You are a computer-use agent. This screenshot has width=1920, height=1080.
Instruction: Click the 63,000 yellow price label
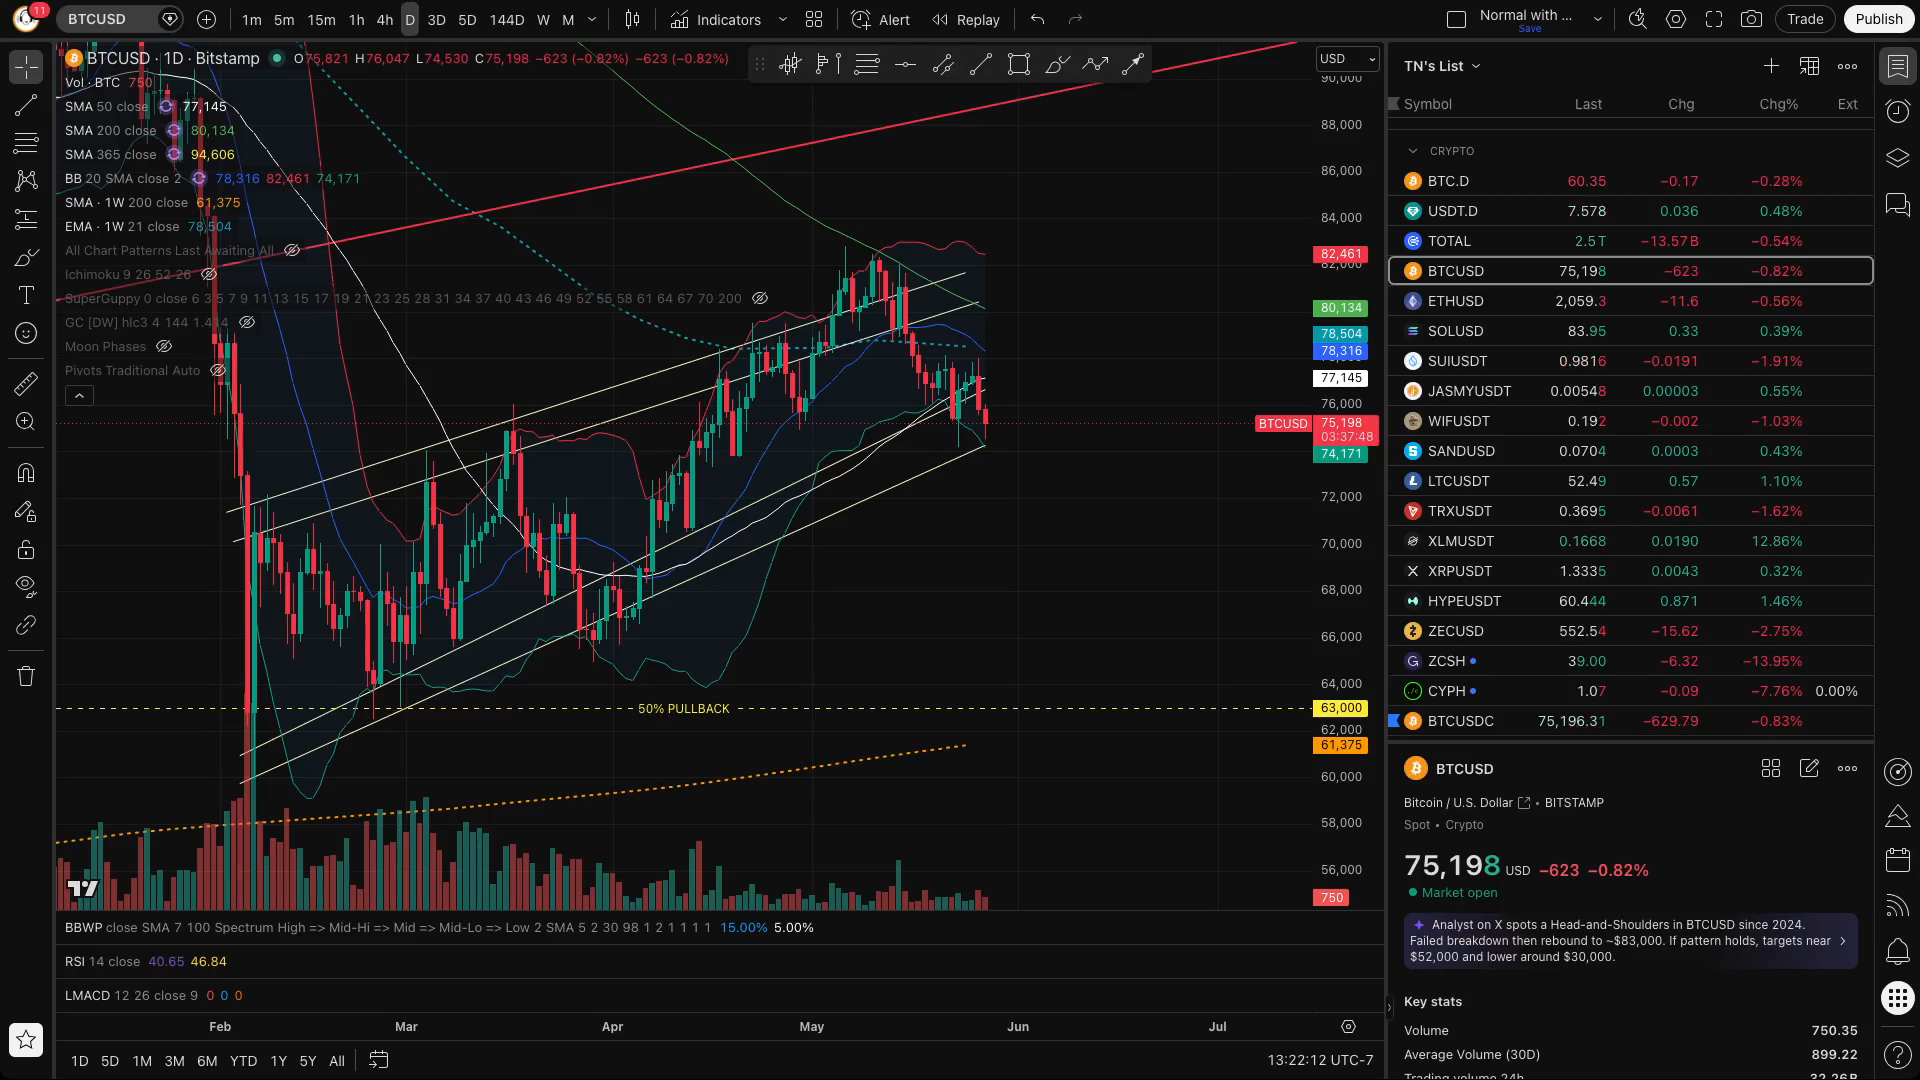point(1340,708)
